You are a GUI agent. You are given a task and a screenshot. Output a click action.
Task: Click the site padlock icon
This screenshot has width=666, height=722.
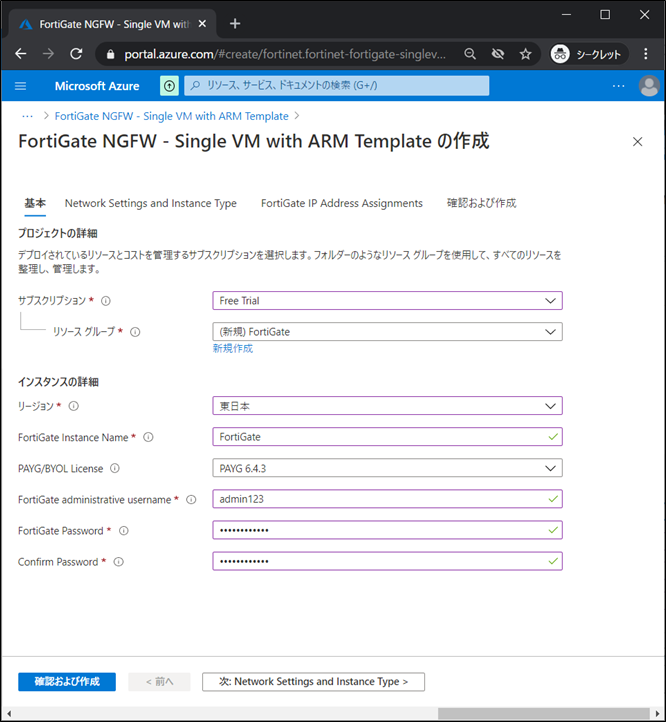110,54
